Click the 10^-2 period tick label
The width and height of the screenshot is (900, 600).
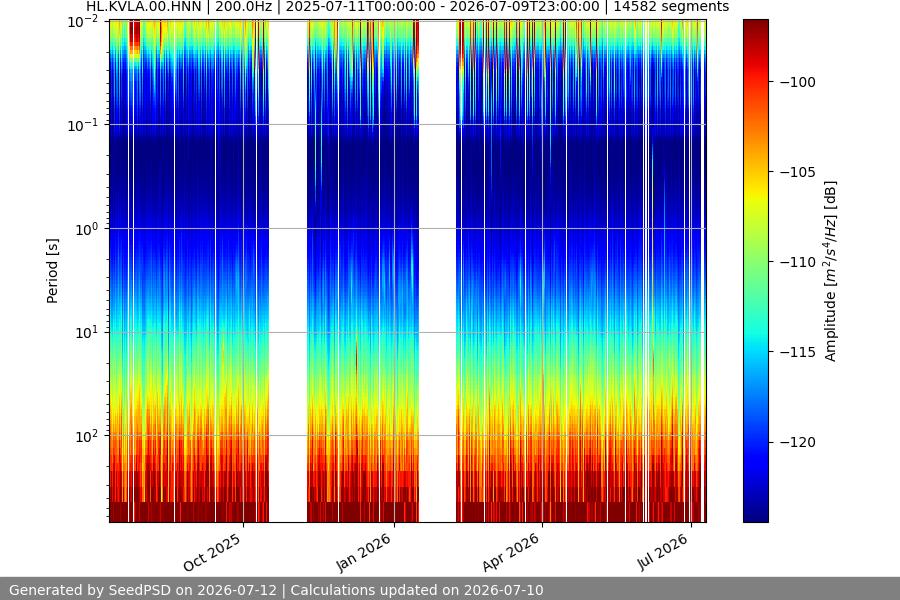83,22
